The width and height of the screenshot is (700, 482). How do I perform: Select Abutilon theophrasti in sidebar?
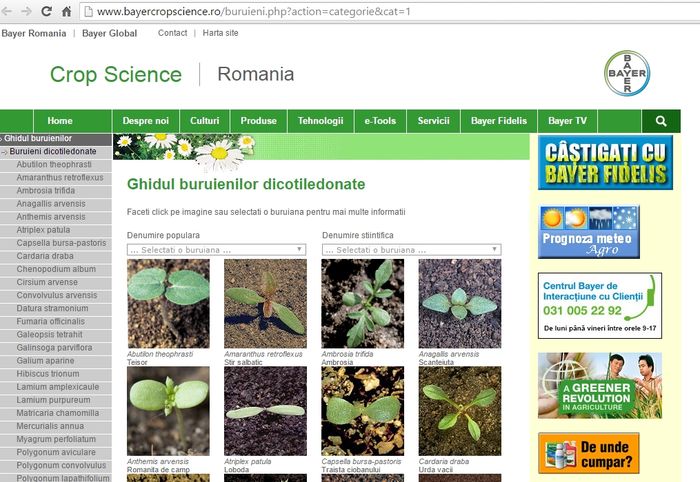(x=56, y=165)
